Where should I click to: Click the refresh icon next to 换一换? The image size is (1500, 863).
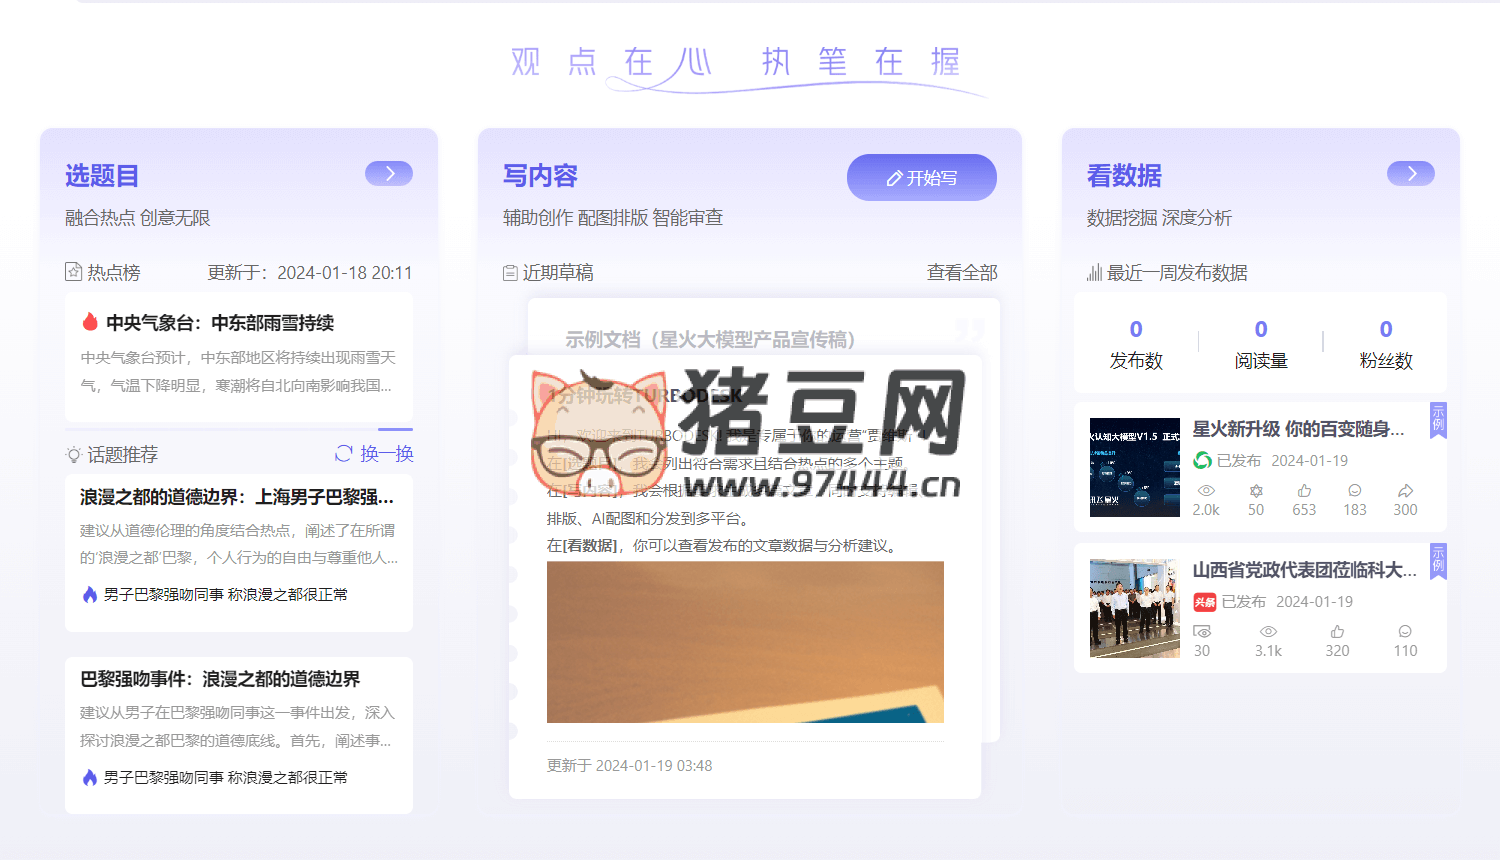[343, 454]
